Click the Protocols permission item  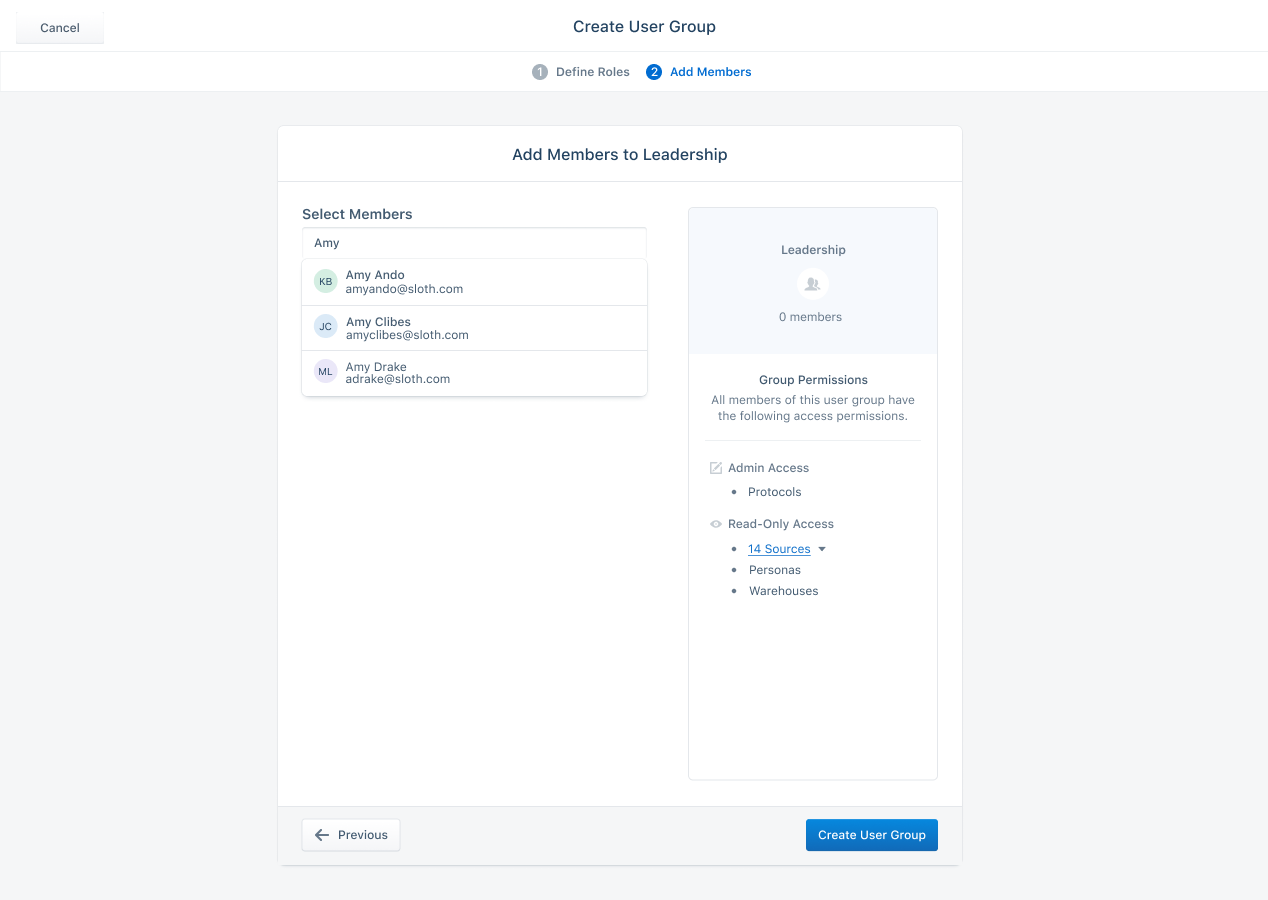pyautogui.click(x=775, y=492)
